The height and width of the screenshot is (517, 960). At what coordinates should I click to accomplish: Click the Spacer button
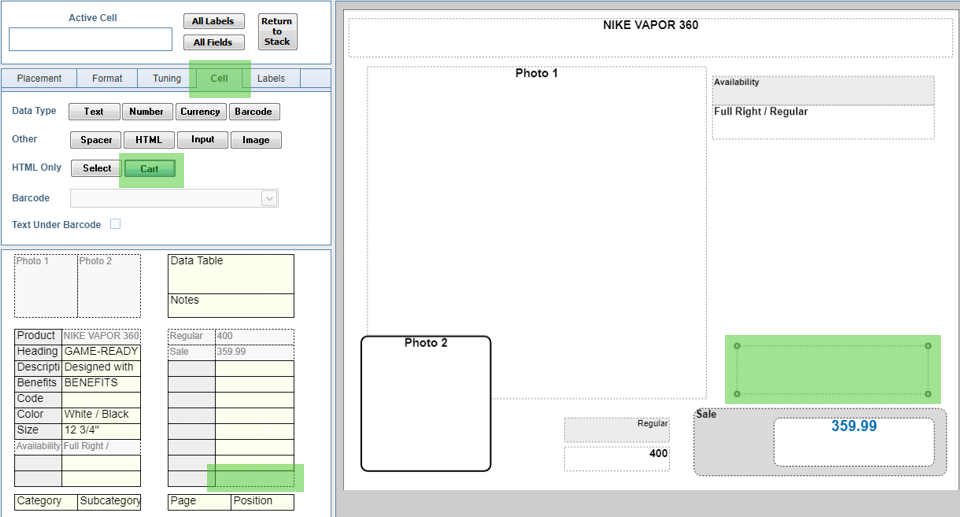96,140
